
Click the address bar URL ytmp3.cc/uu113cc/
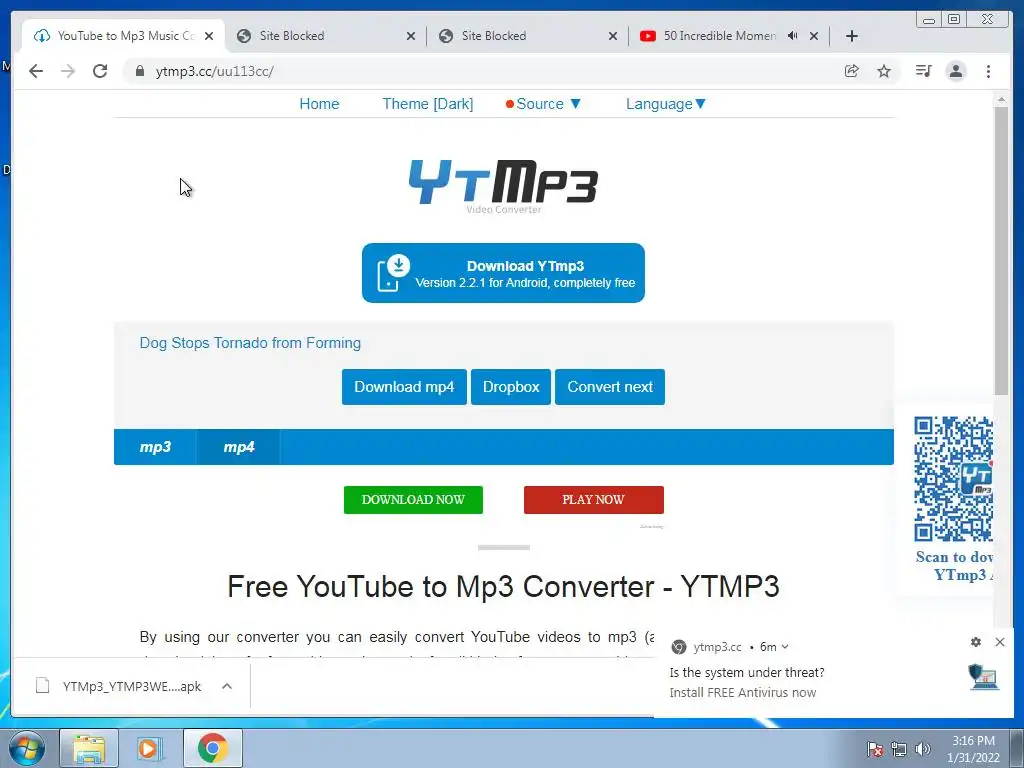(x=214, y=71)
